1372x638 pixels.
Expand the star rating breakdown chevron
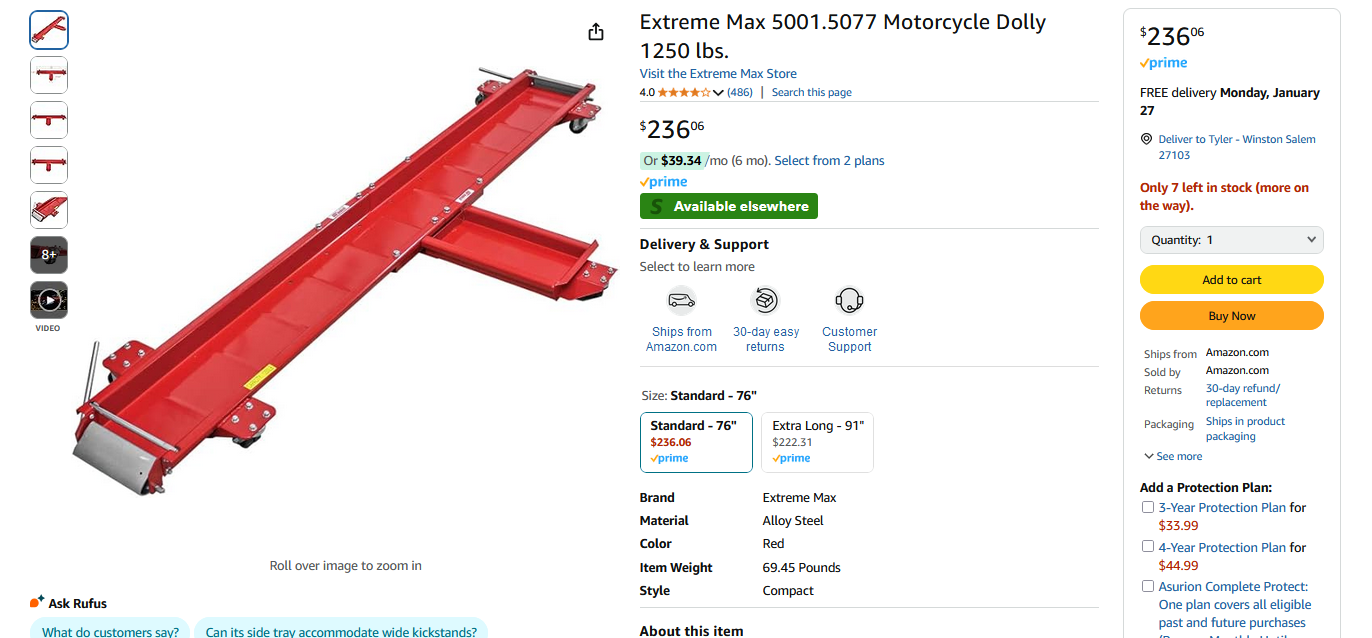[x=718, y=93]
